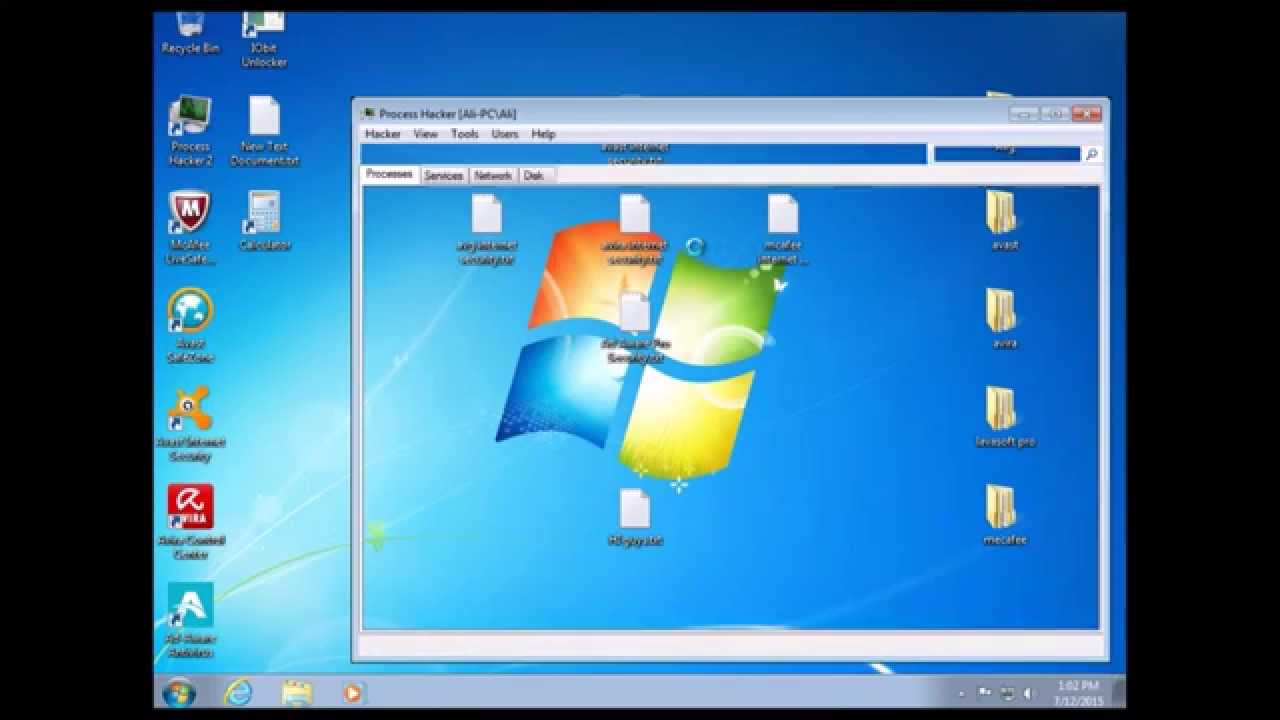Viewport: 1280px width, 720px height.
Task: Open the Hacker menu
Action: click(x=382, y=134)
